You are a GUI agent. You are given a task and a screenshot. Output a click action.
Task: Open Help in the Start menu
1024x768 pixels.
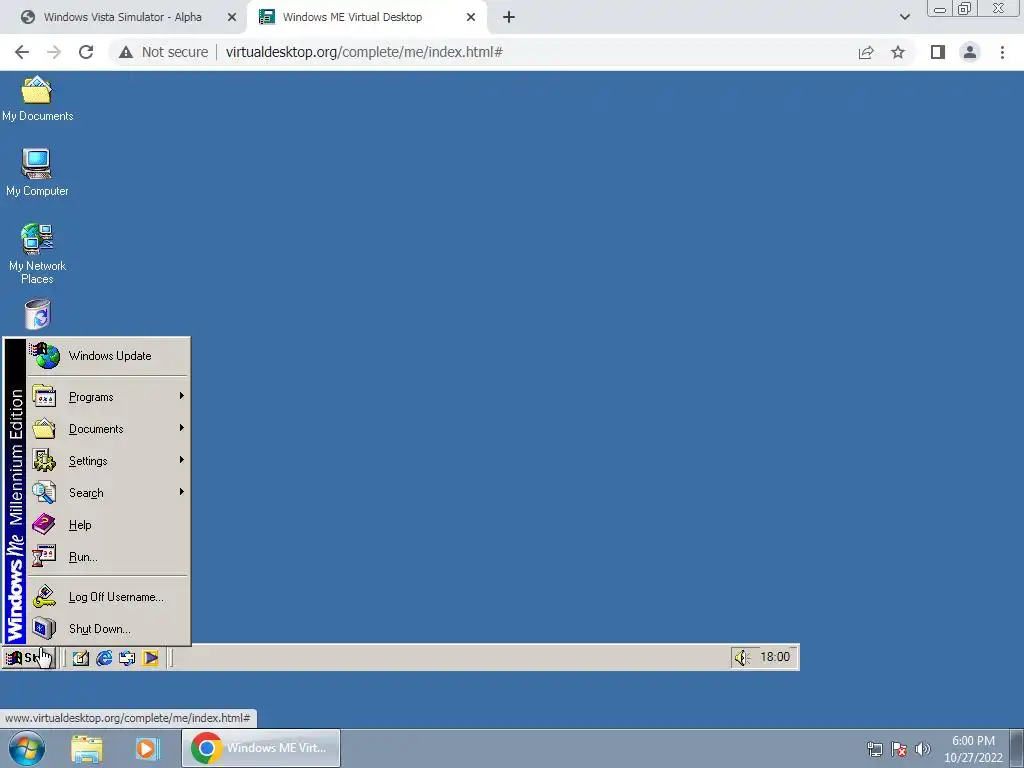click(108, 524)
